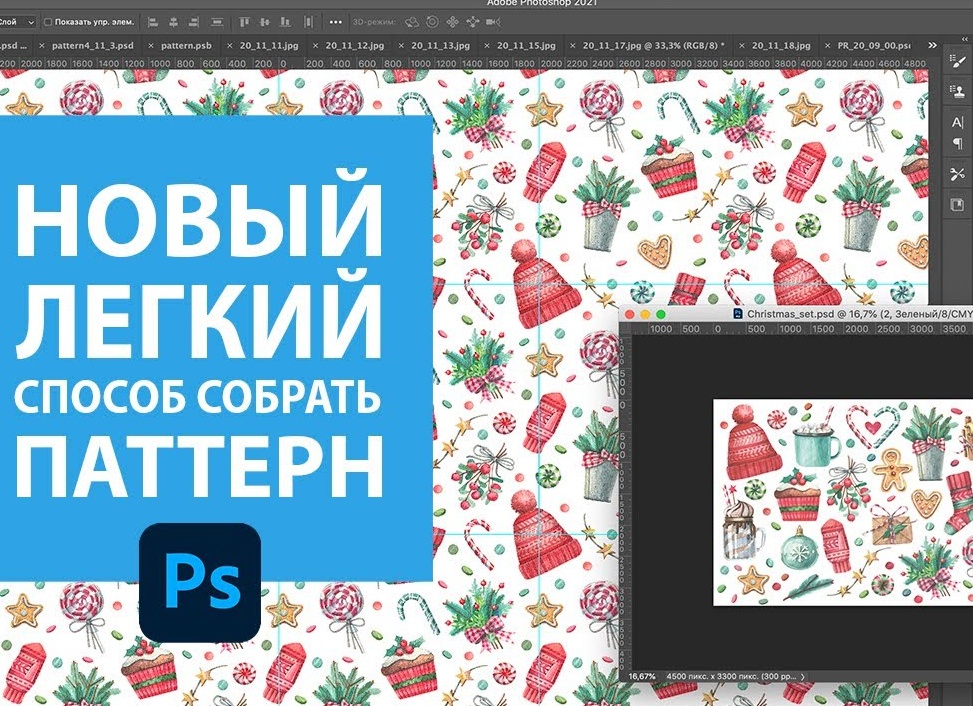Select the 3D zoom video-camera icon
The width and height of the screenshot is (973, 706).
493,22
